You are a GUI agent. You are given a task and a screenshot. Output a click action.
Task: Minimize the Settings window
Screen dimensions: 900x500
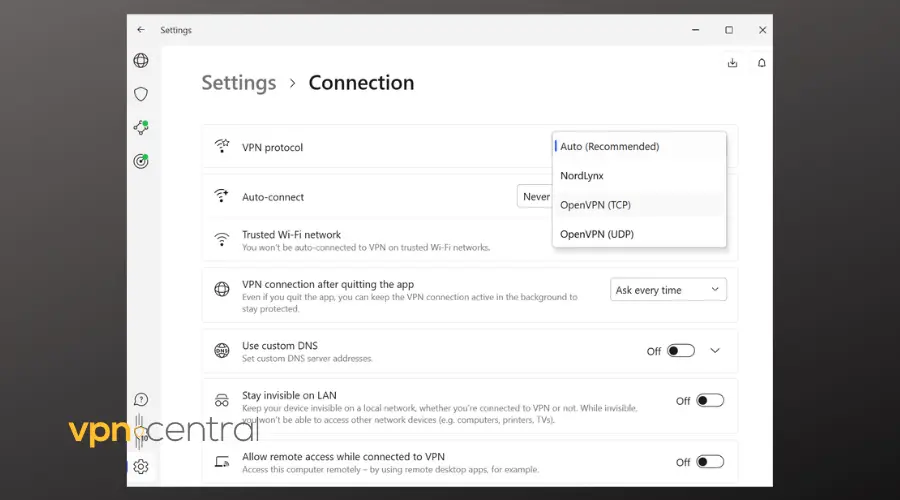696,30
